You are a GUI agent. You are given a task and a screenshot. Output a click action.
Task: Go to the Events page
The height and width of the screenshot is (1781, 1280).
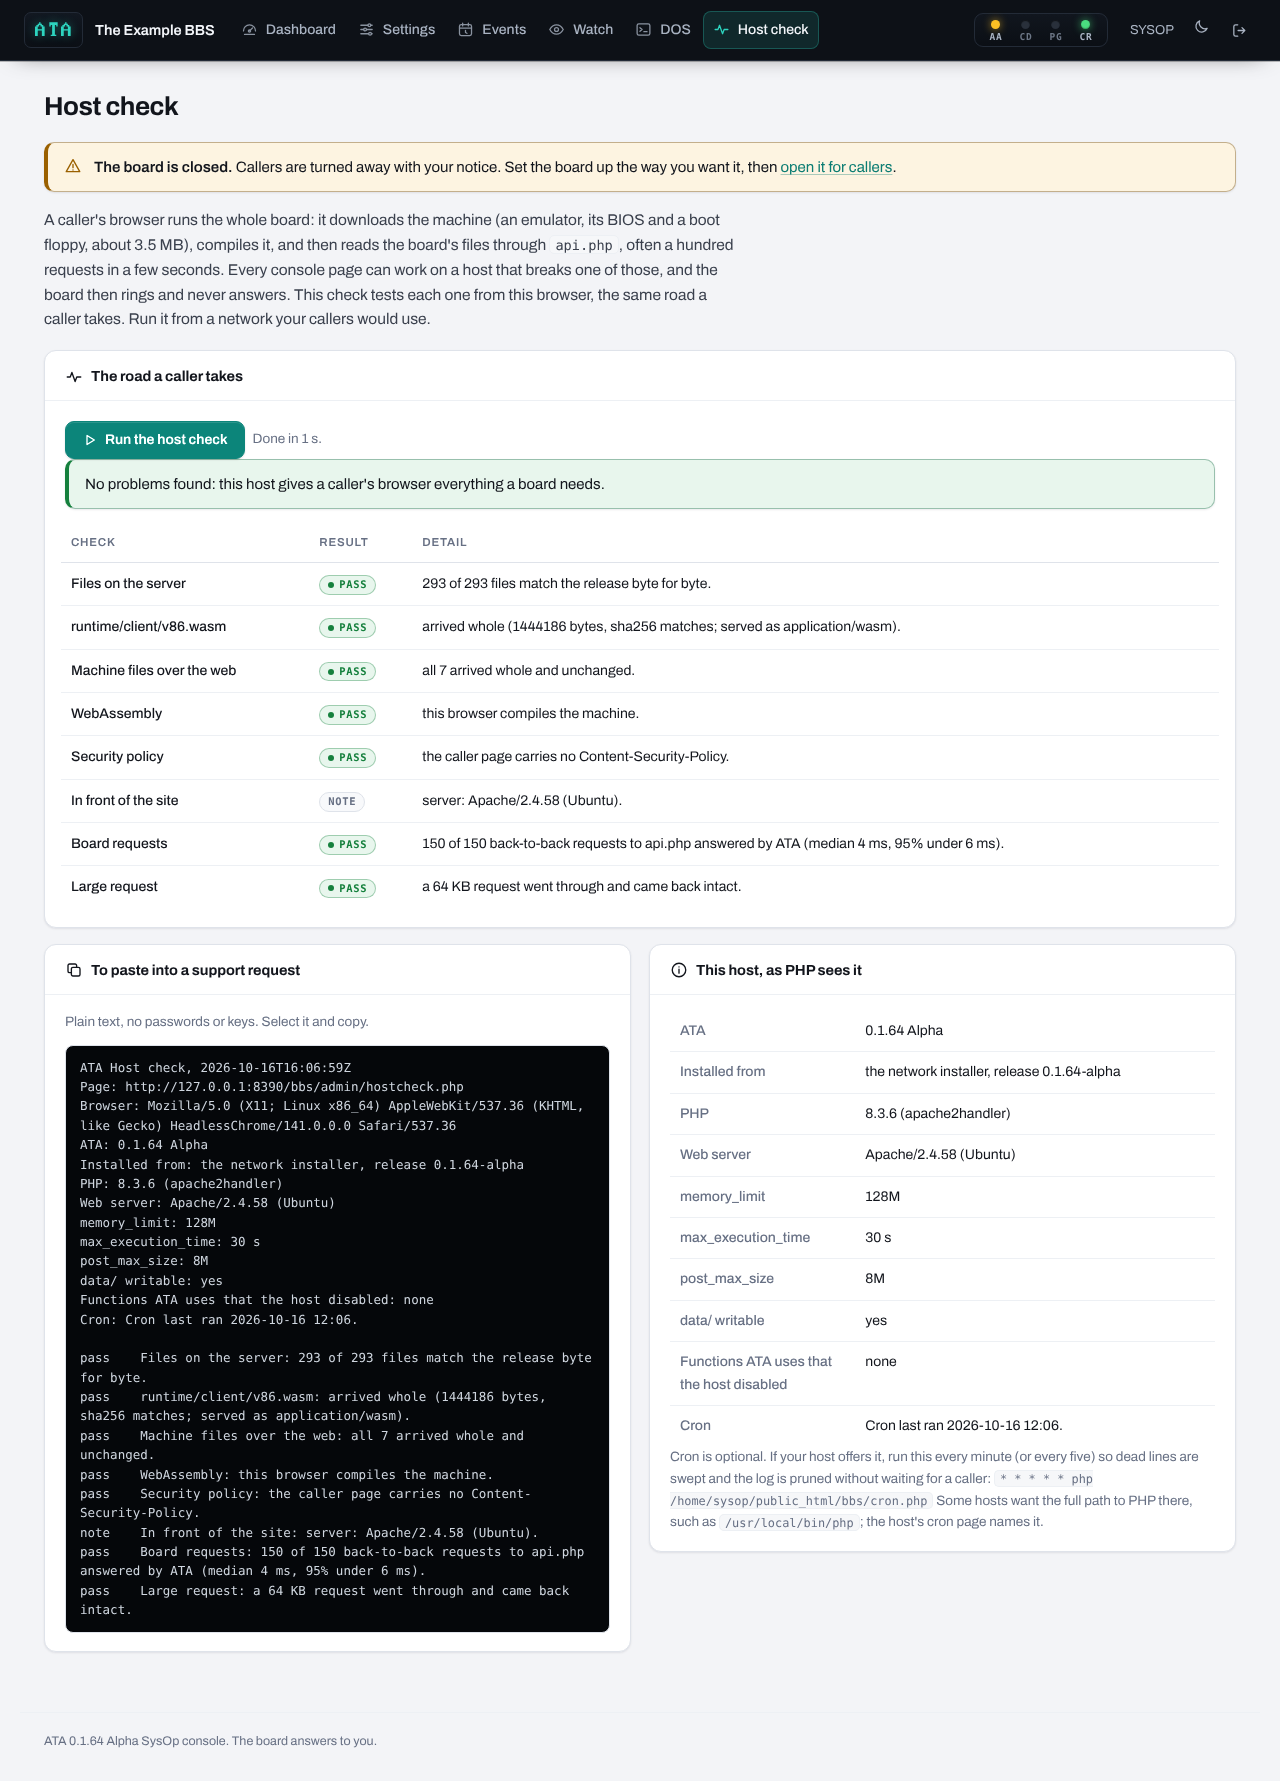click(x=492, y=30)
